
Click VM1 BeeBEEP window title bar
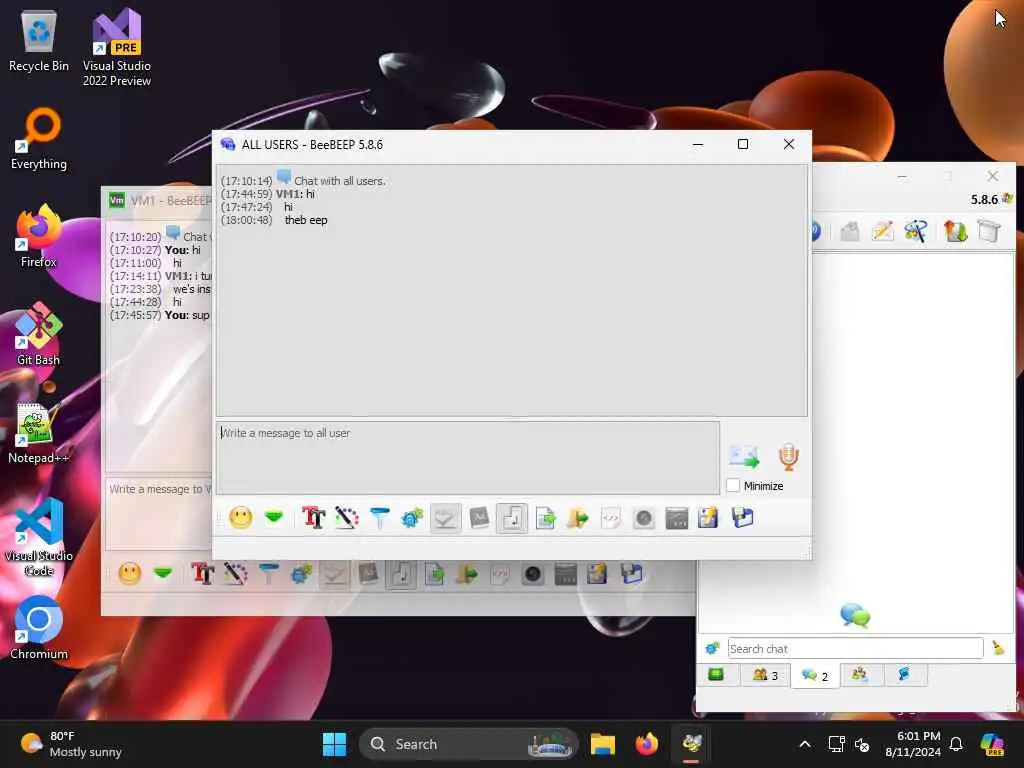point(157,200)
